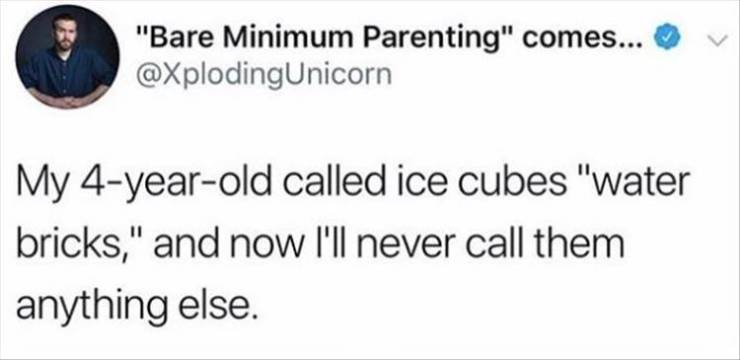Open the tweet author's profile picture
Viewport: 740px width, 360px height.
tap(67, 57)
